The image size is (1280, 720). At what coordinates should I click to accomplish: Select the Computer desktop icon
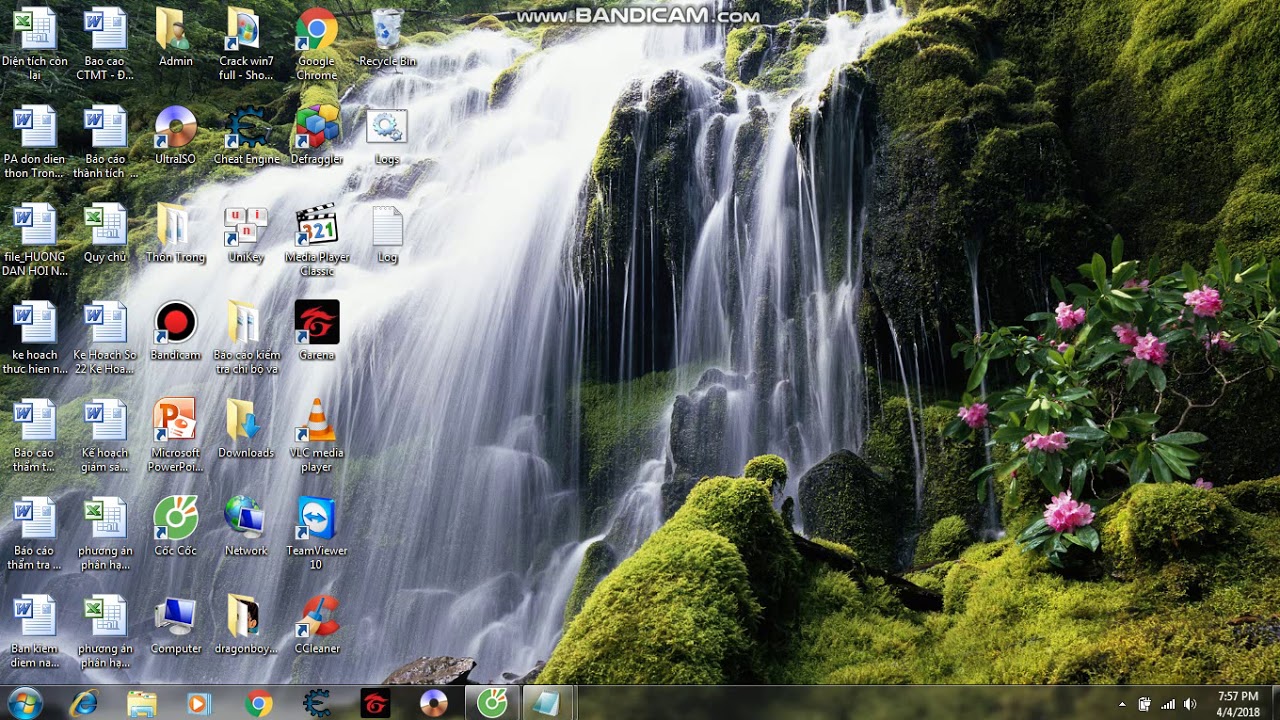pos(176,626)
